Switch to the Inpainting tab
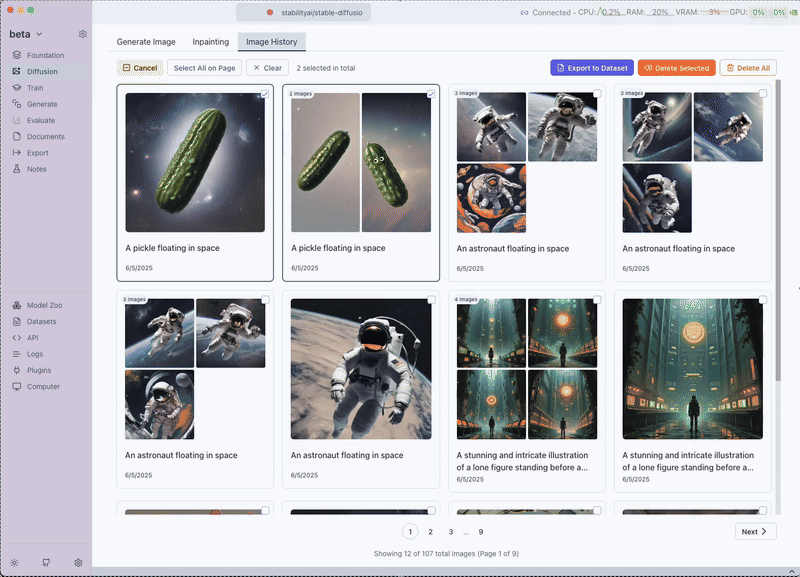Screen dimensions: 800x577 pyautogui.click(x=210, y=42)
